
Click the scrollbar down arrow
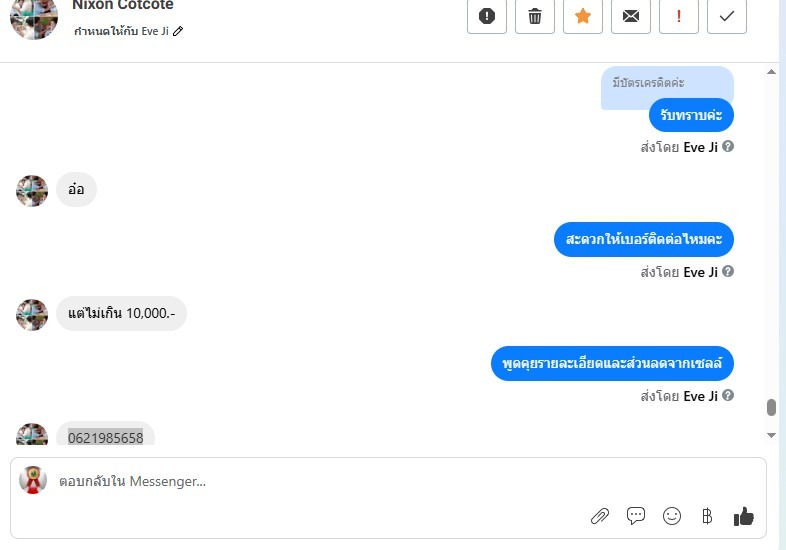tap(771, 435)
